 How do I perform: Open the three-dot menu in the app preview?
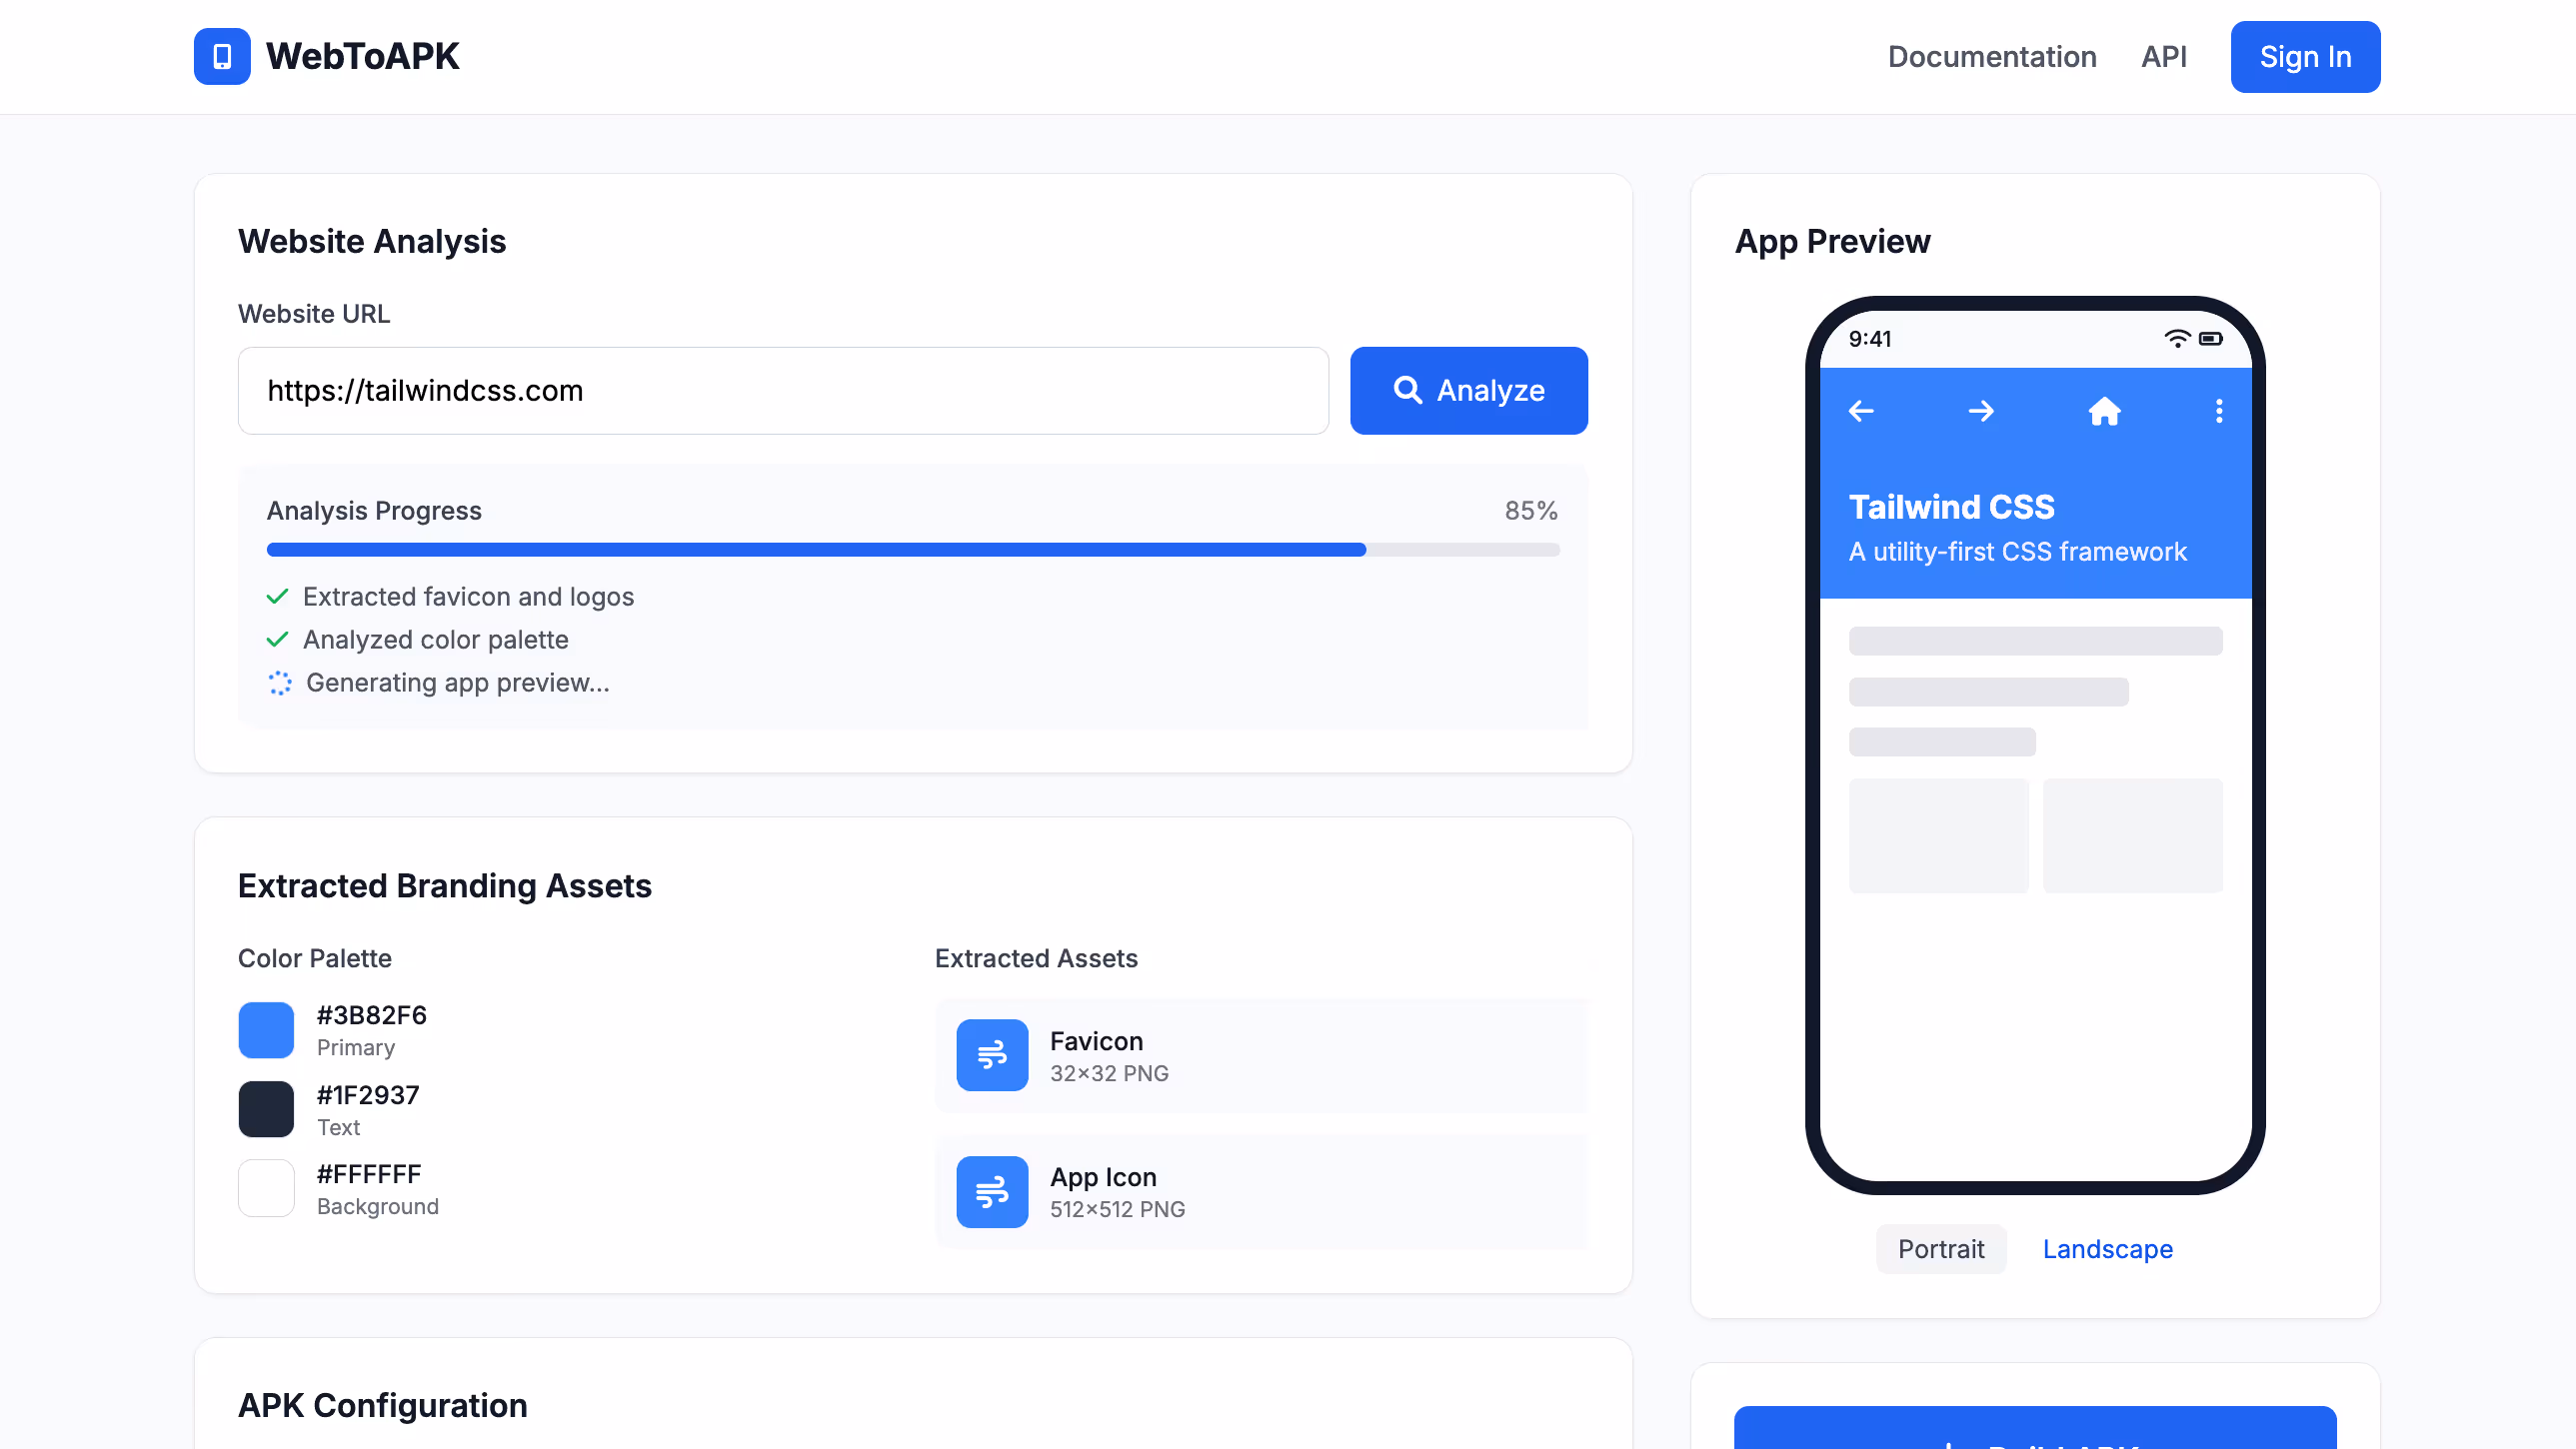pos(2218,411)
